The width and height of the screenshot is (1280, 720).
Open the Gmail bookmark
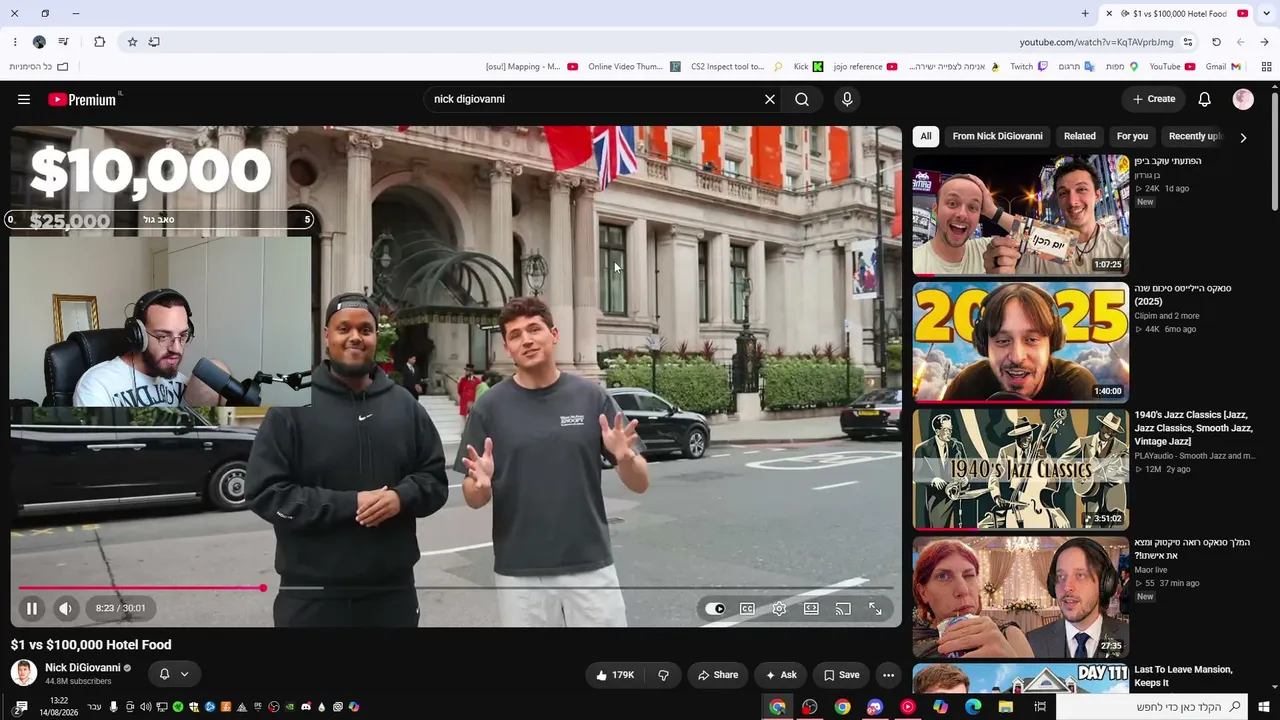1223,67
